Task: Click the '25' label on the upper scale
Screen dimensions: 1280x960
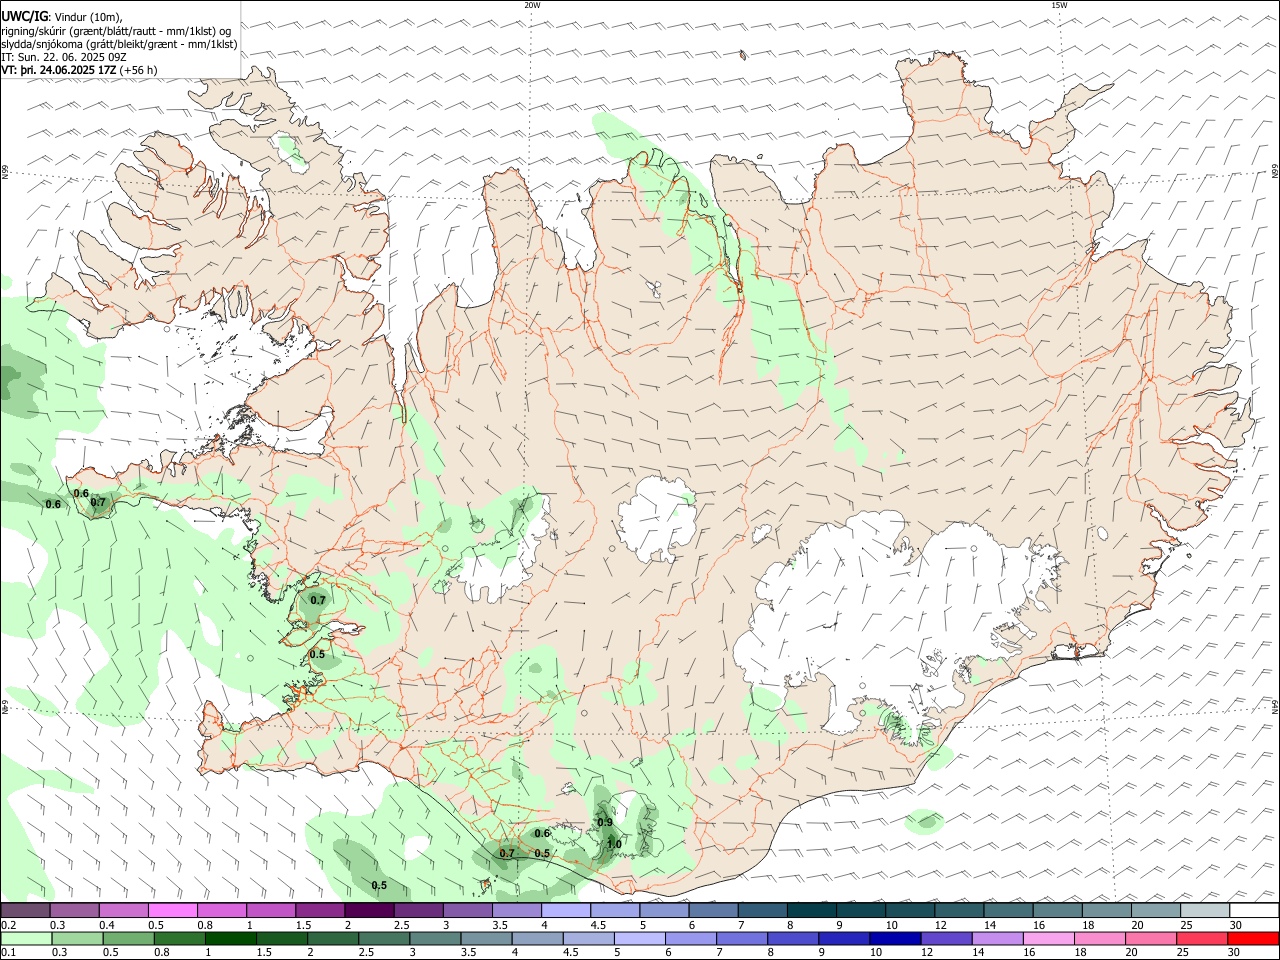Action: coord(1186,925)
